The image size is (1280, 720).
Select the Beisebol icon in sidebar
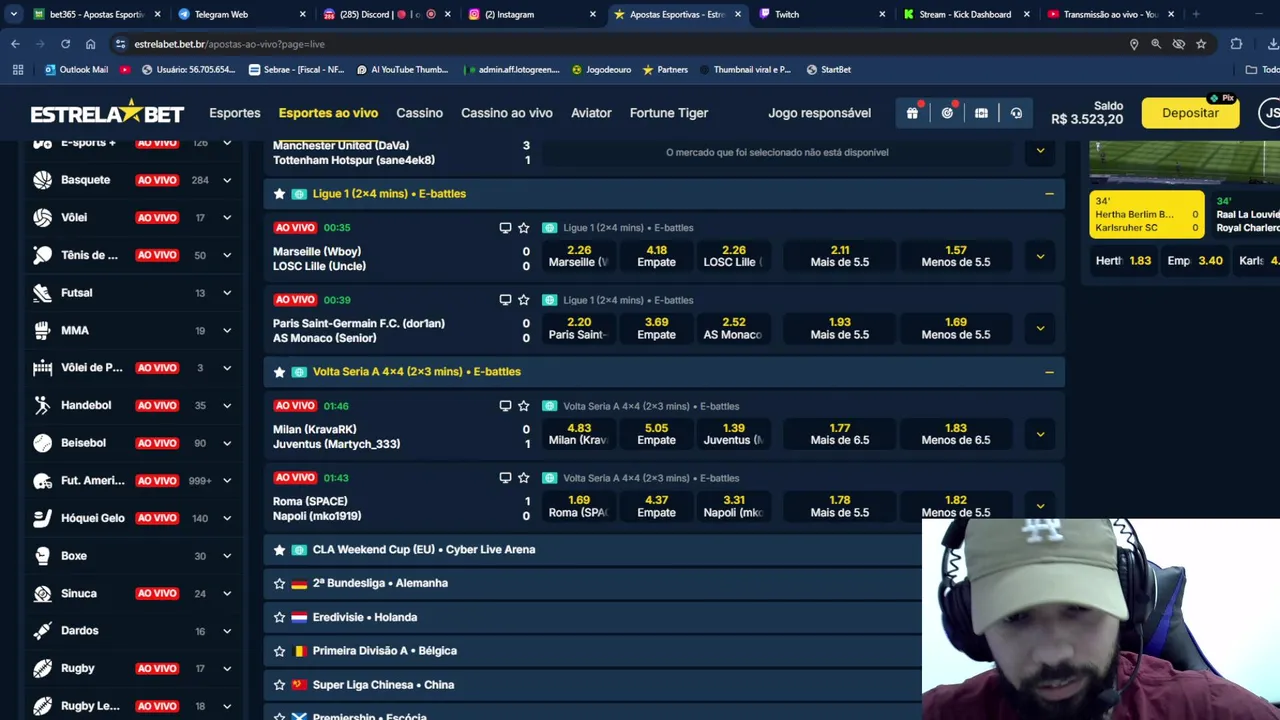point(42,443)
